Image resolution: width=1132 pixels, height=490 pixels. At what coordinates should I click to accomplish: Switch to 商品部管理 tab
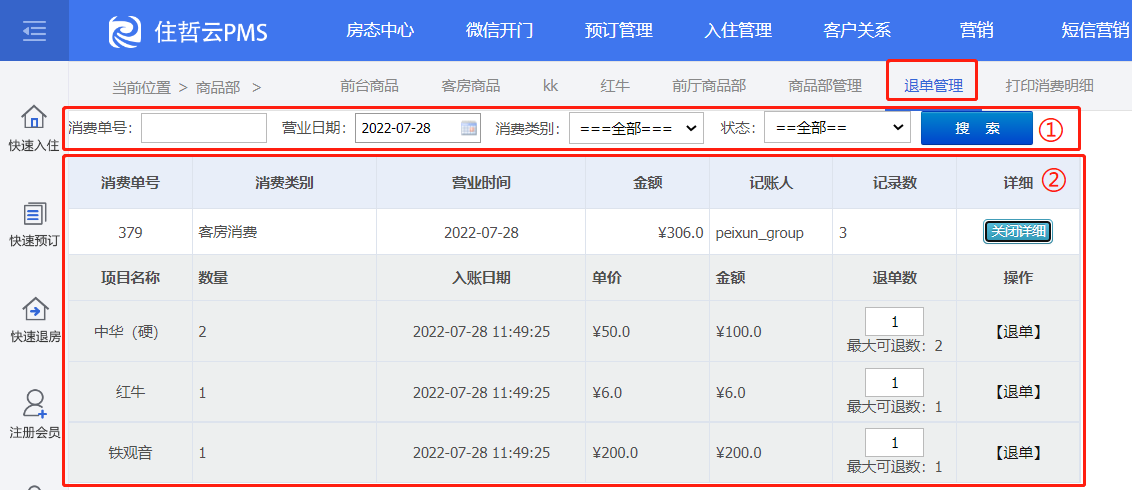825,86
